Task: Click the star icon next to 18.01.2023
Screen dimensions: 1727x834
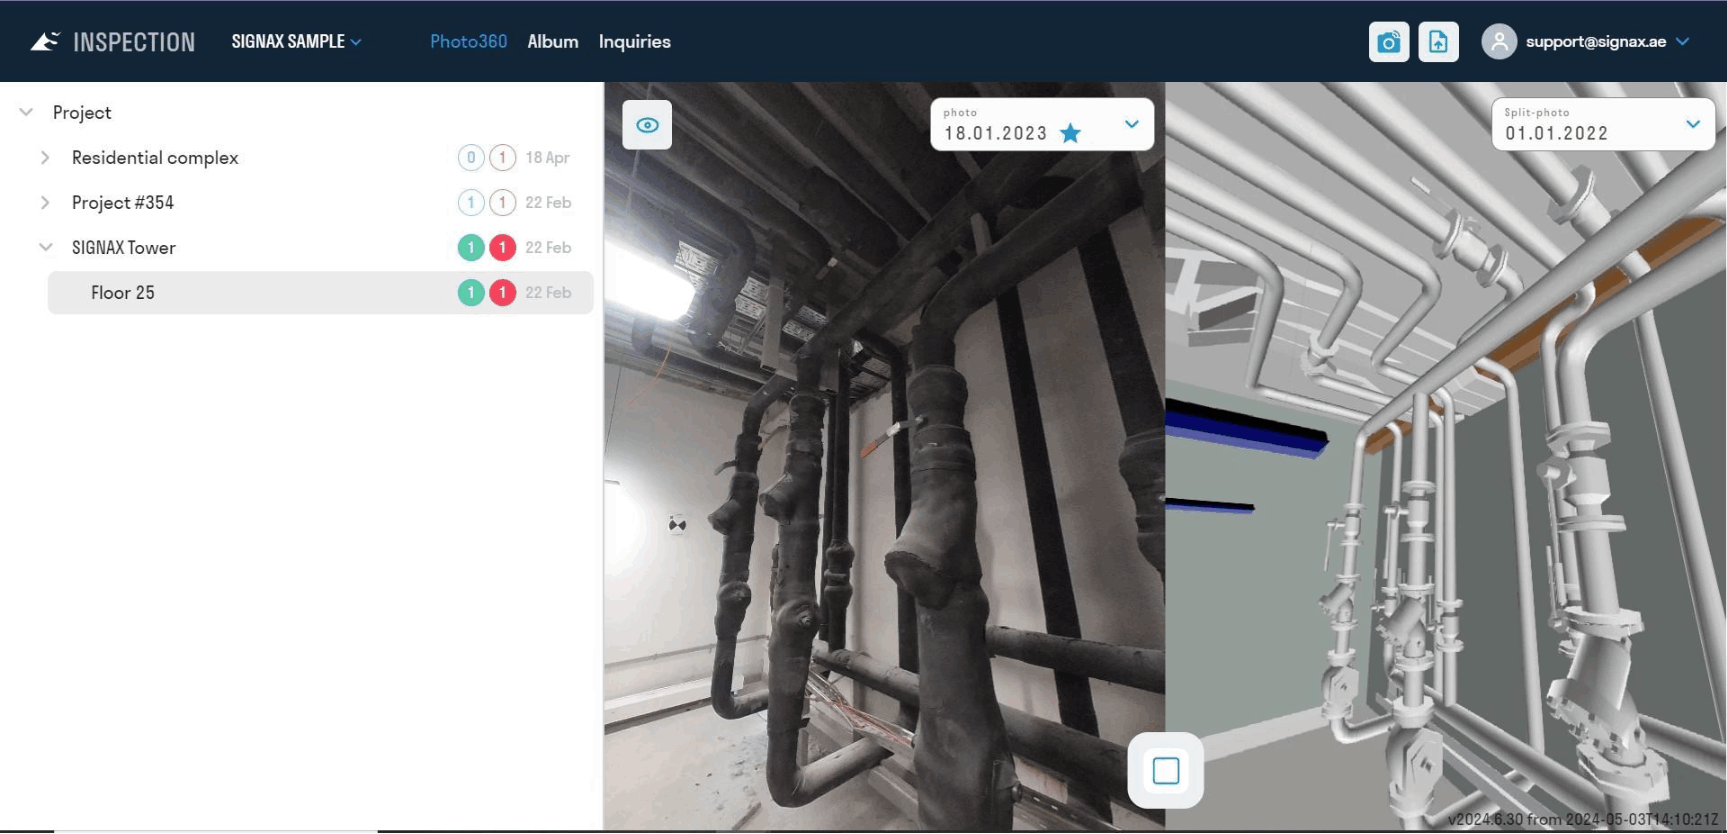Action: (1070, 133)
